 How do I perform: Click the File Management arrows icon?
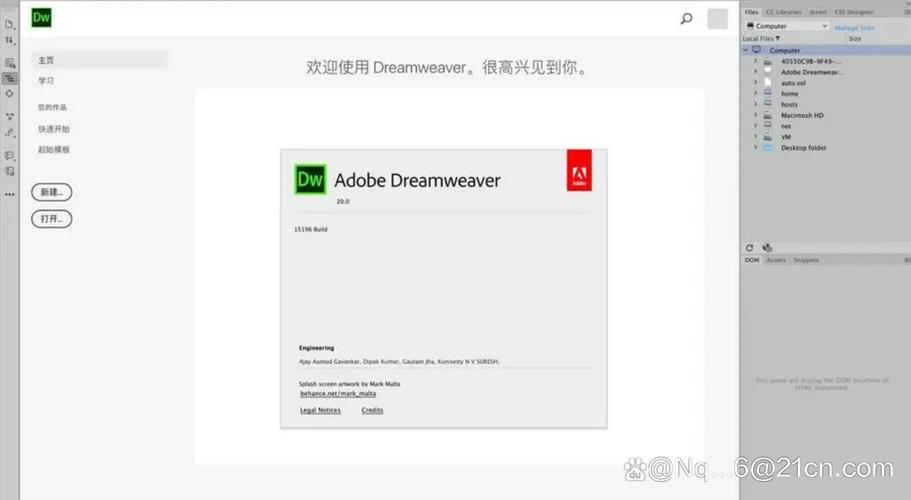[x=9, y=40]
